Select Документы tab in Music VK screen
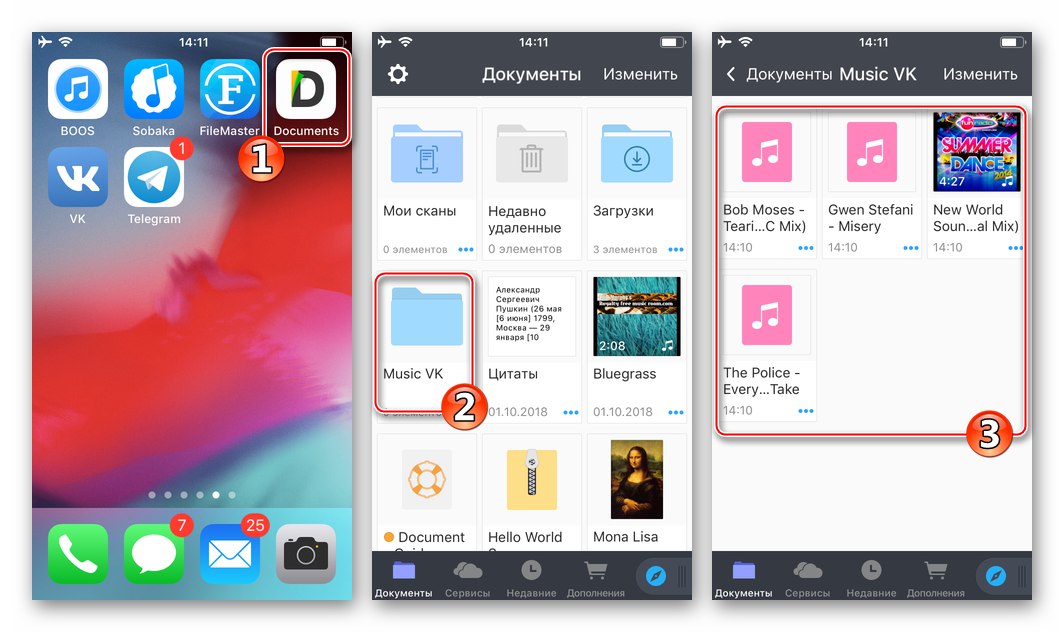Image resolution: width=1064 pixels, height=632 pixels. [744, 578]
